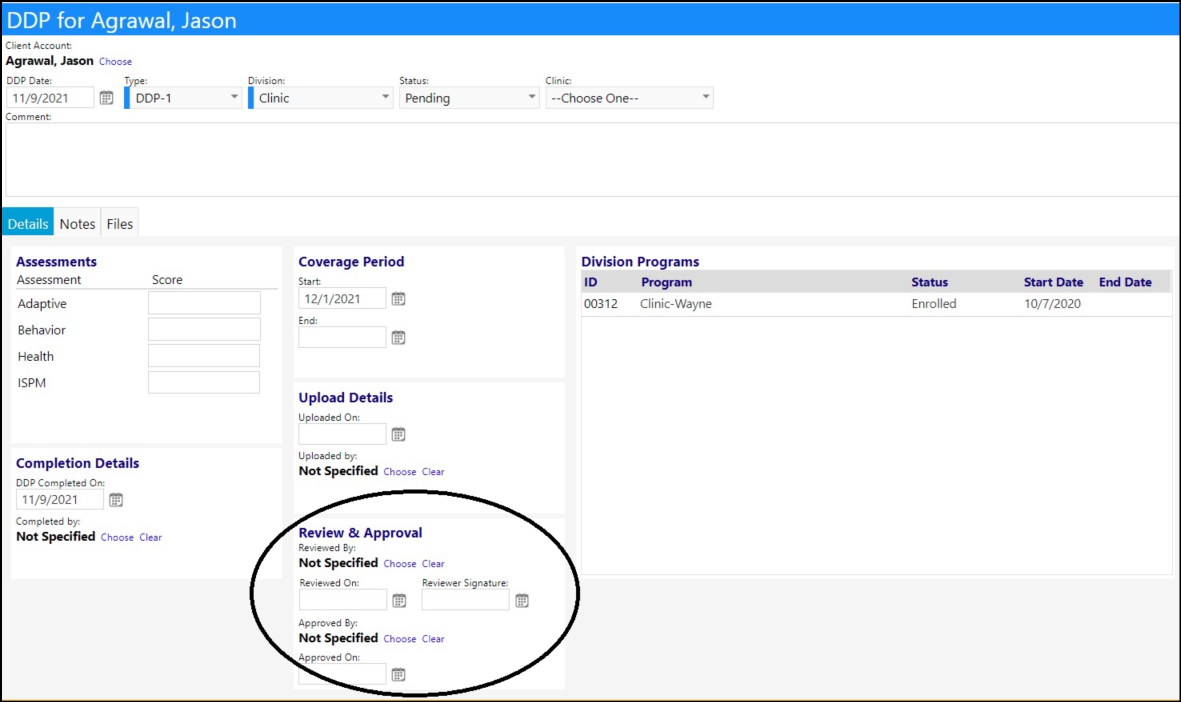Screen dimensions: 1181x702
Task: Open calendar for Coverage Period End
Action: (x=398, y=337)
